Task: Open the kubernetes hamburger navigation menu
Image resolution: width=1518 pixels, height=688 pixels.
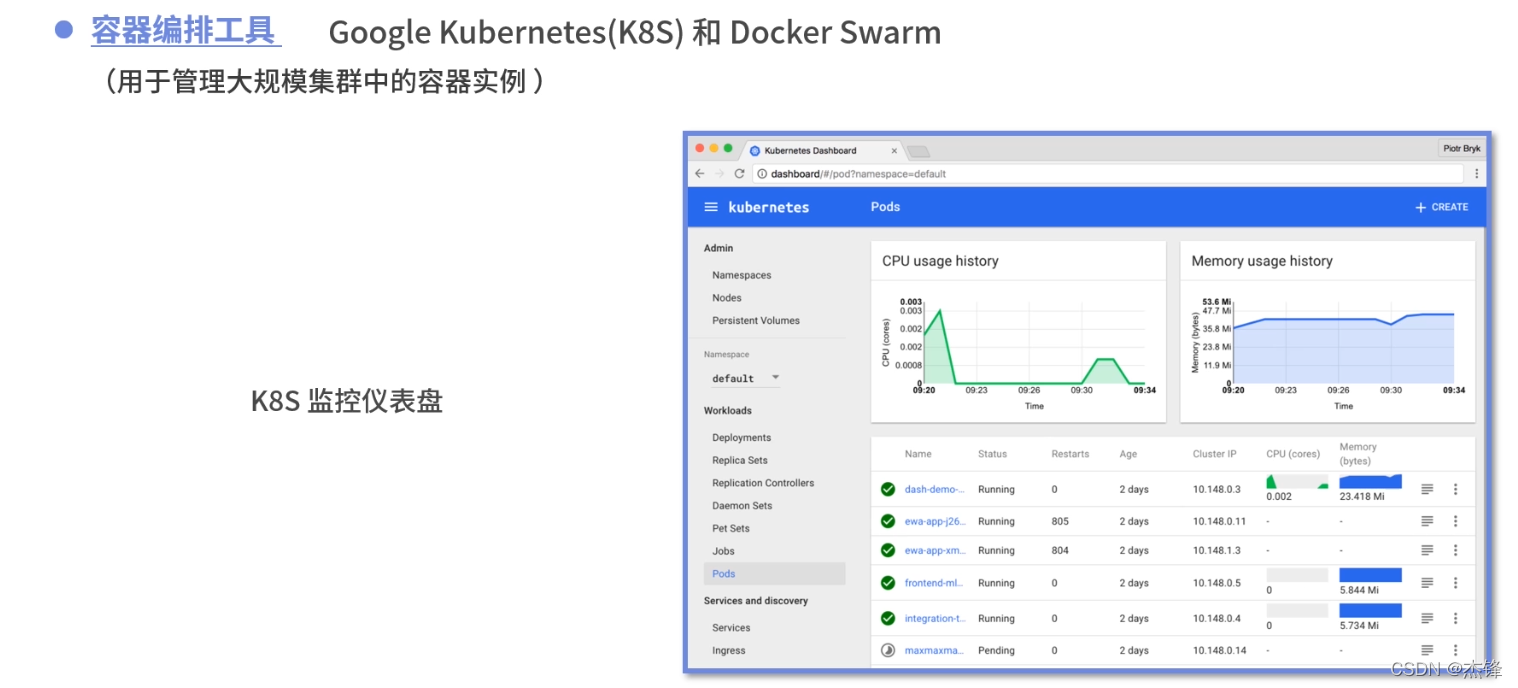Action: [x=711, y=207]
